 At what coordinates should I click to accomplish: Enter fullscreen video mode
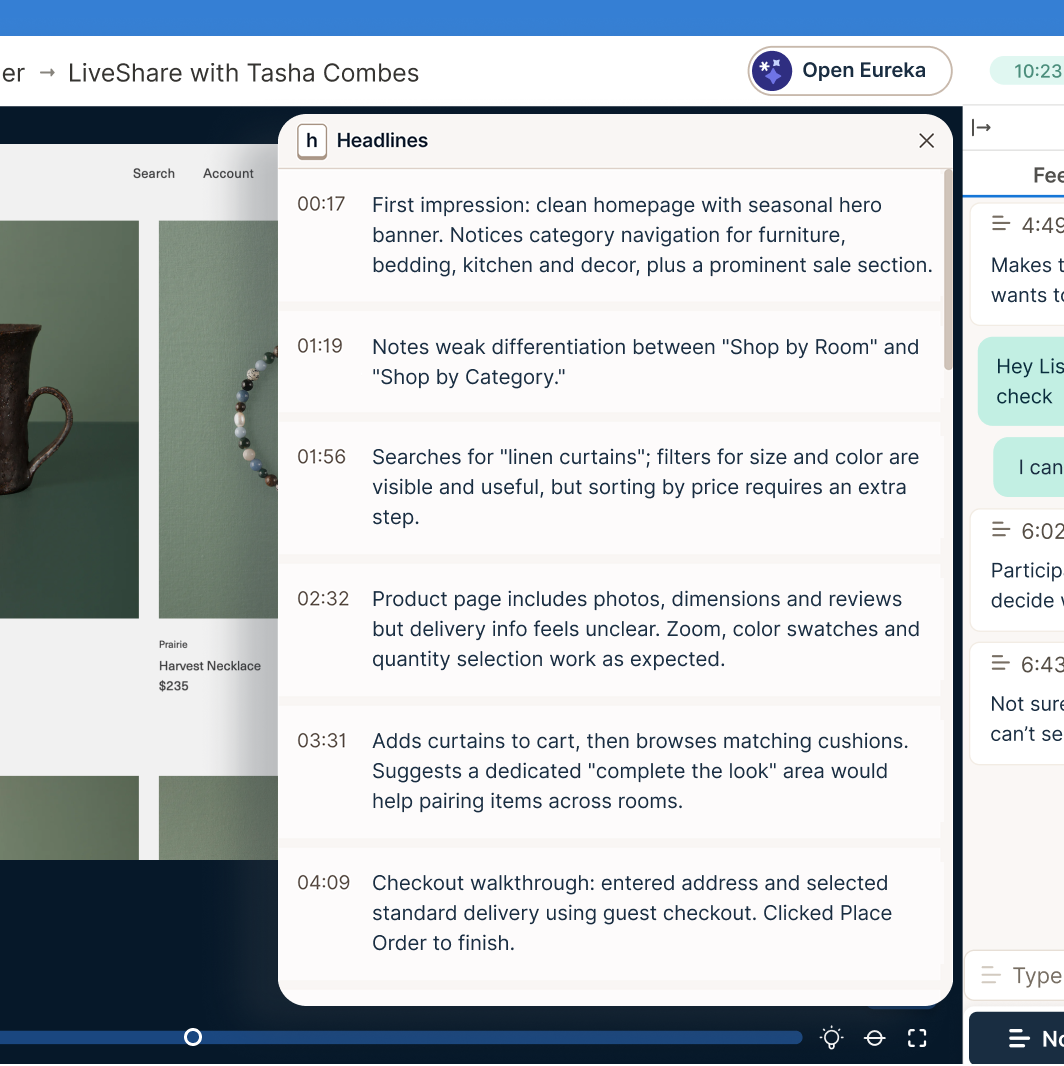coord(917,1038)
